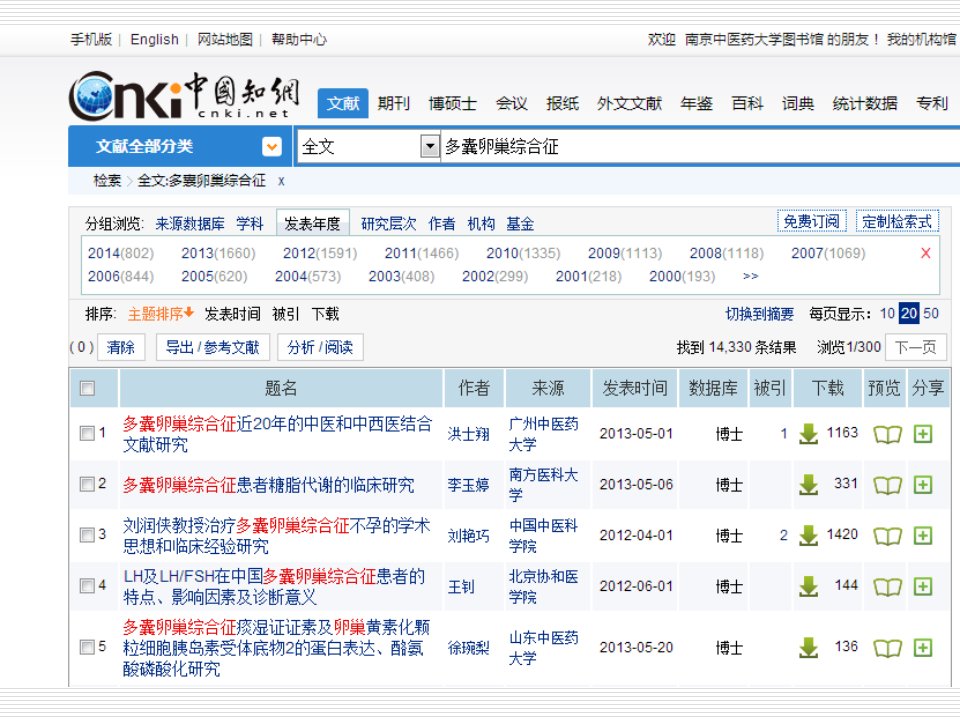Screen dimensions: 960x720
Task: Preview the paper by 刘艳巧
Action: click(887, 536)
